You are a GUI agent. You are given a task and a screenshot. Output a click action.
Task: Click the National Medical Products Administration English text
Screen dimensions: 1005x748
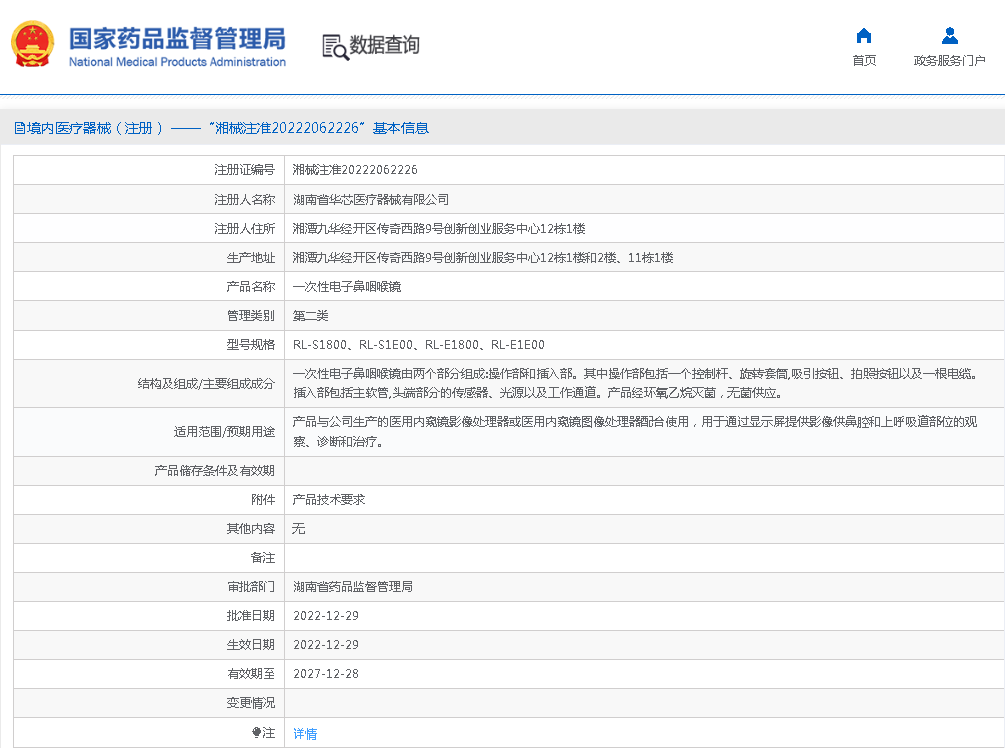tap(177, 62)
